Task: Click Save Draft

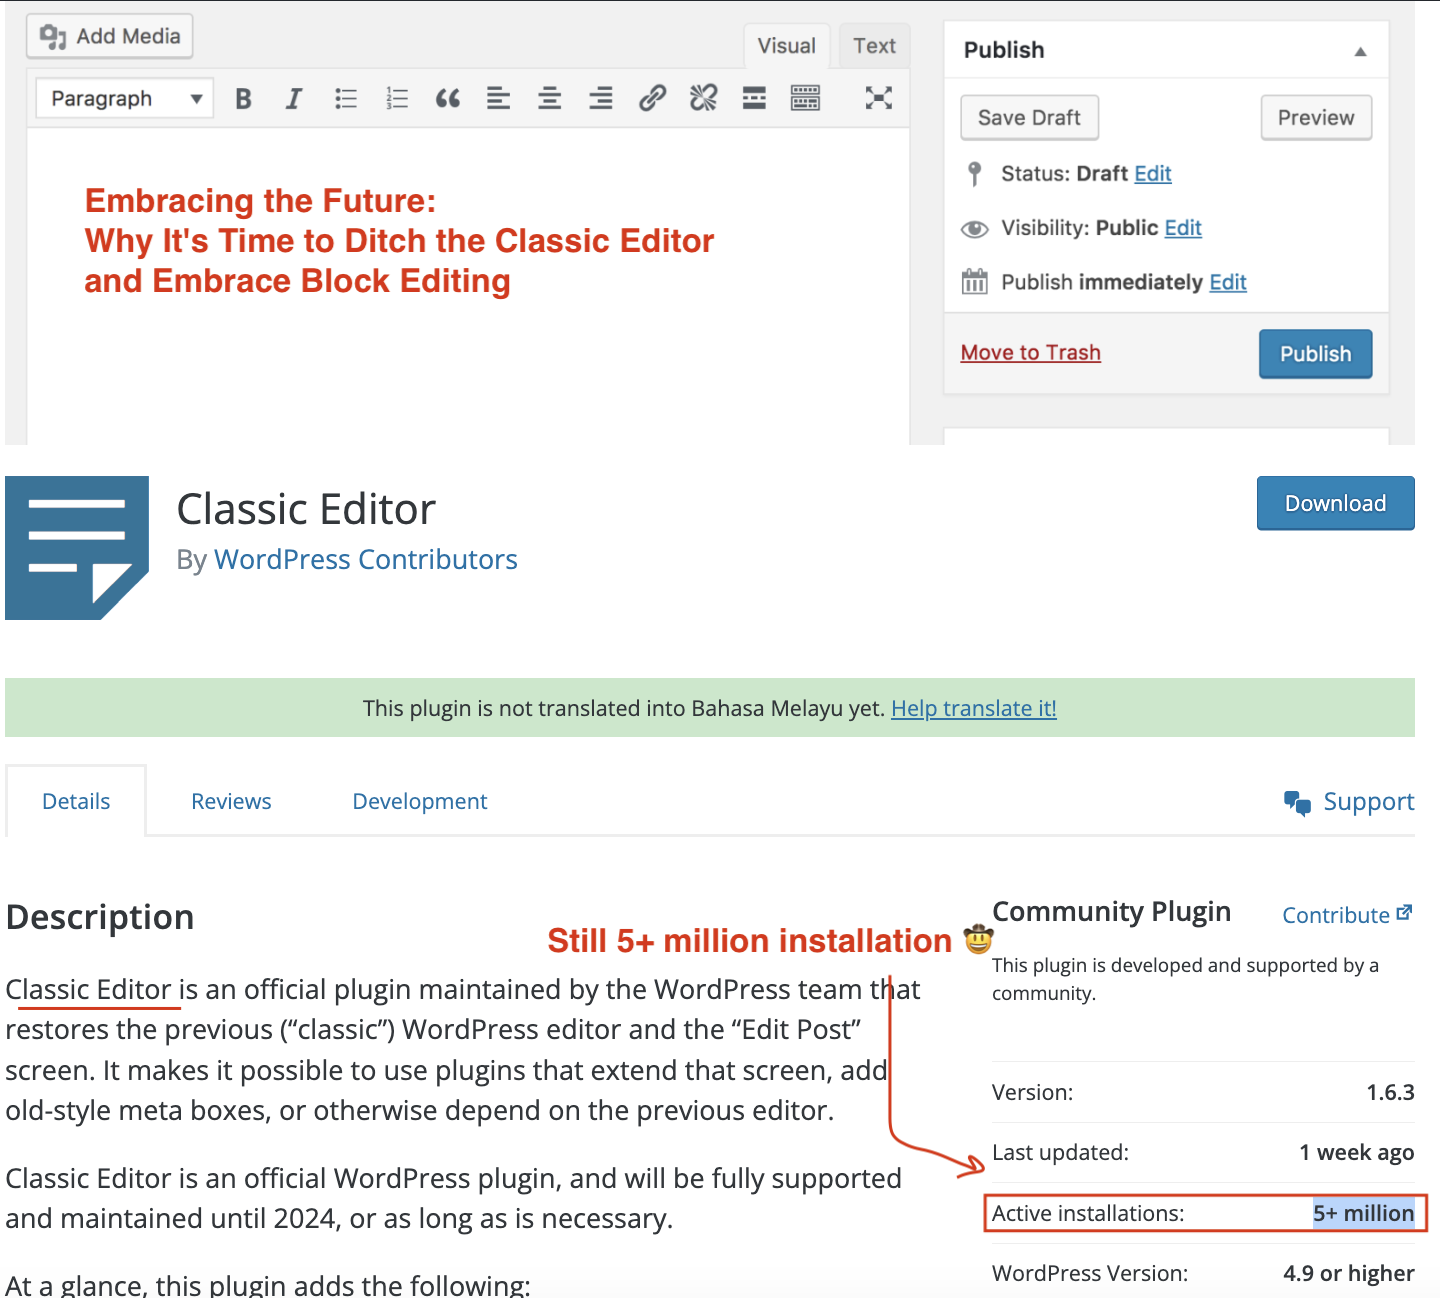Action: (1029, 118)
